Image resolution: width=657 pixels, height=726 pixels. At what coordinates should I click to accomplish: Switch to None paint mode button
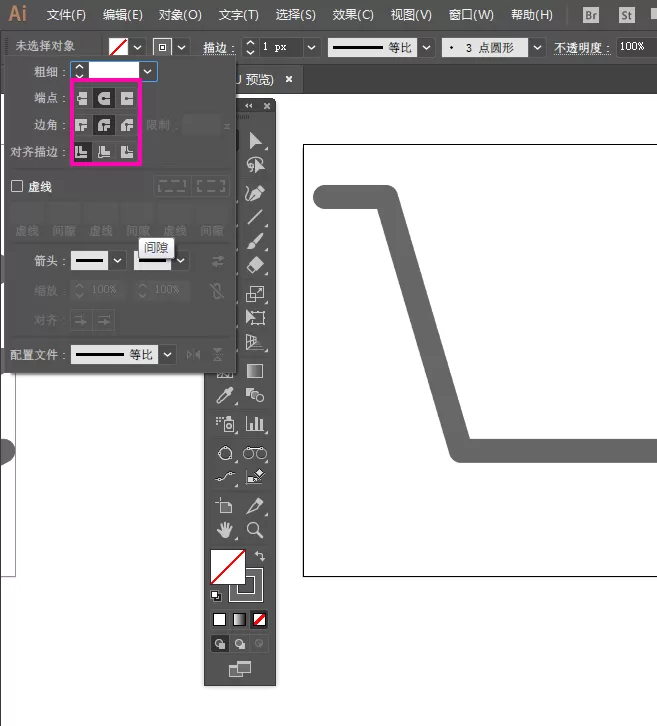pos(259,620)
